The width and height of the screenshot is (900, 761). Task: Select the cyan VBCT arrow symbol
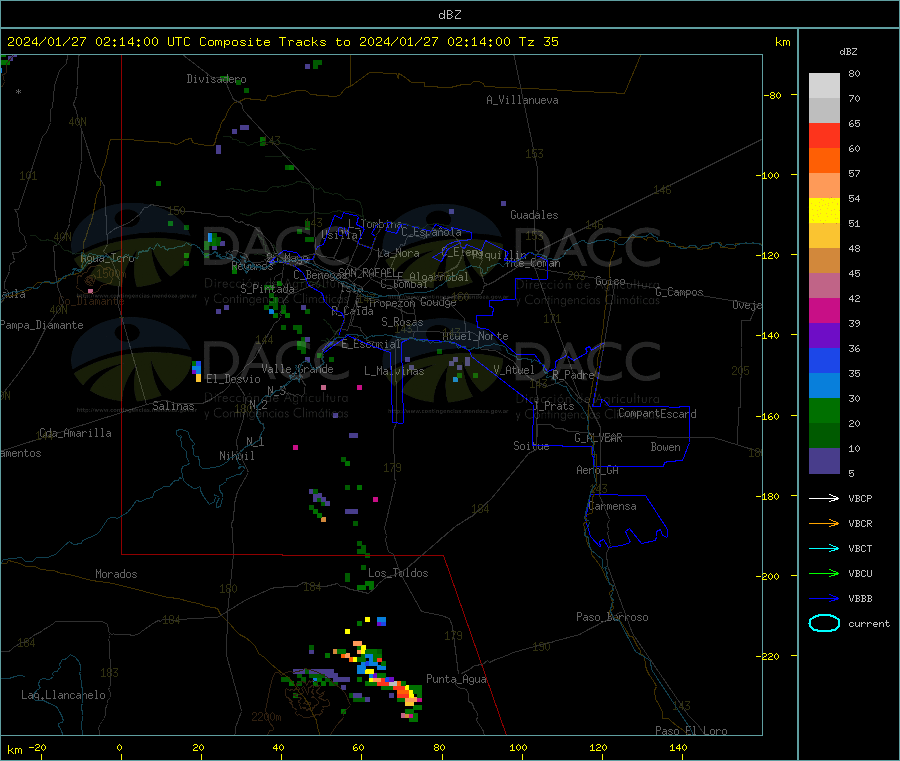[x=824, y=549]
